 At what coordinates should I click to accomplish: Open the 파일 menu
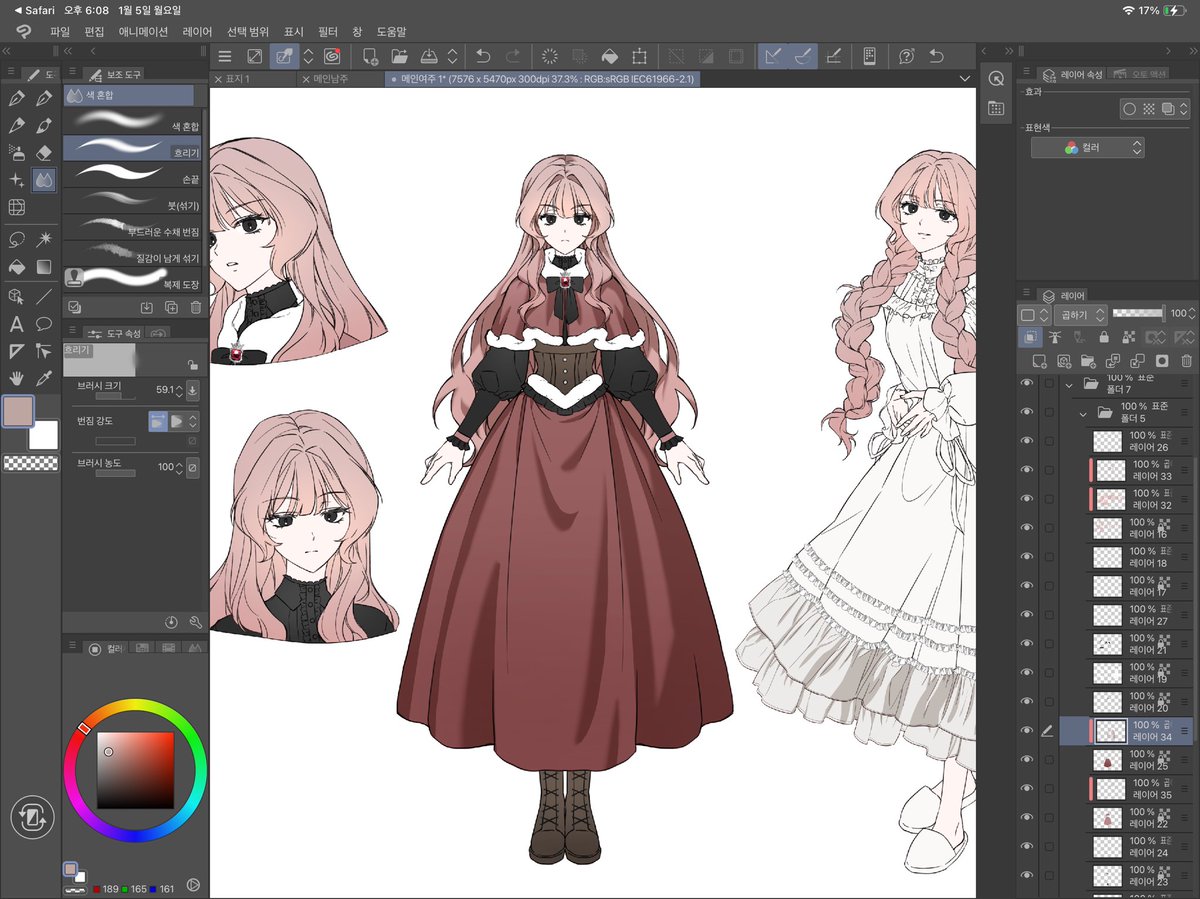60,31
